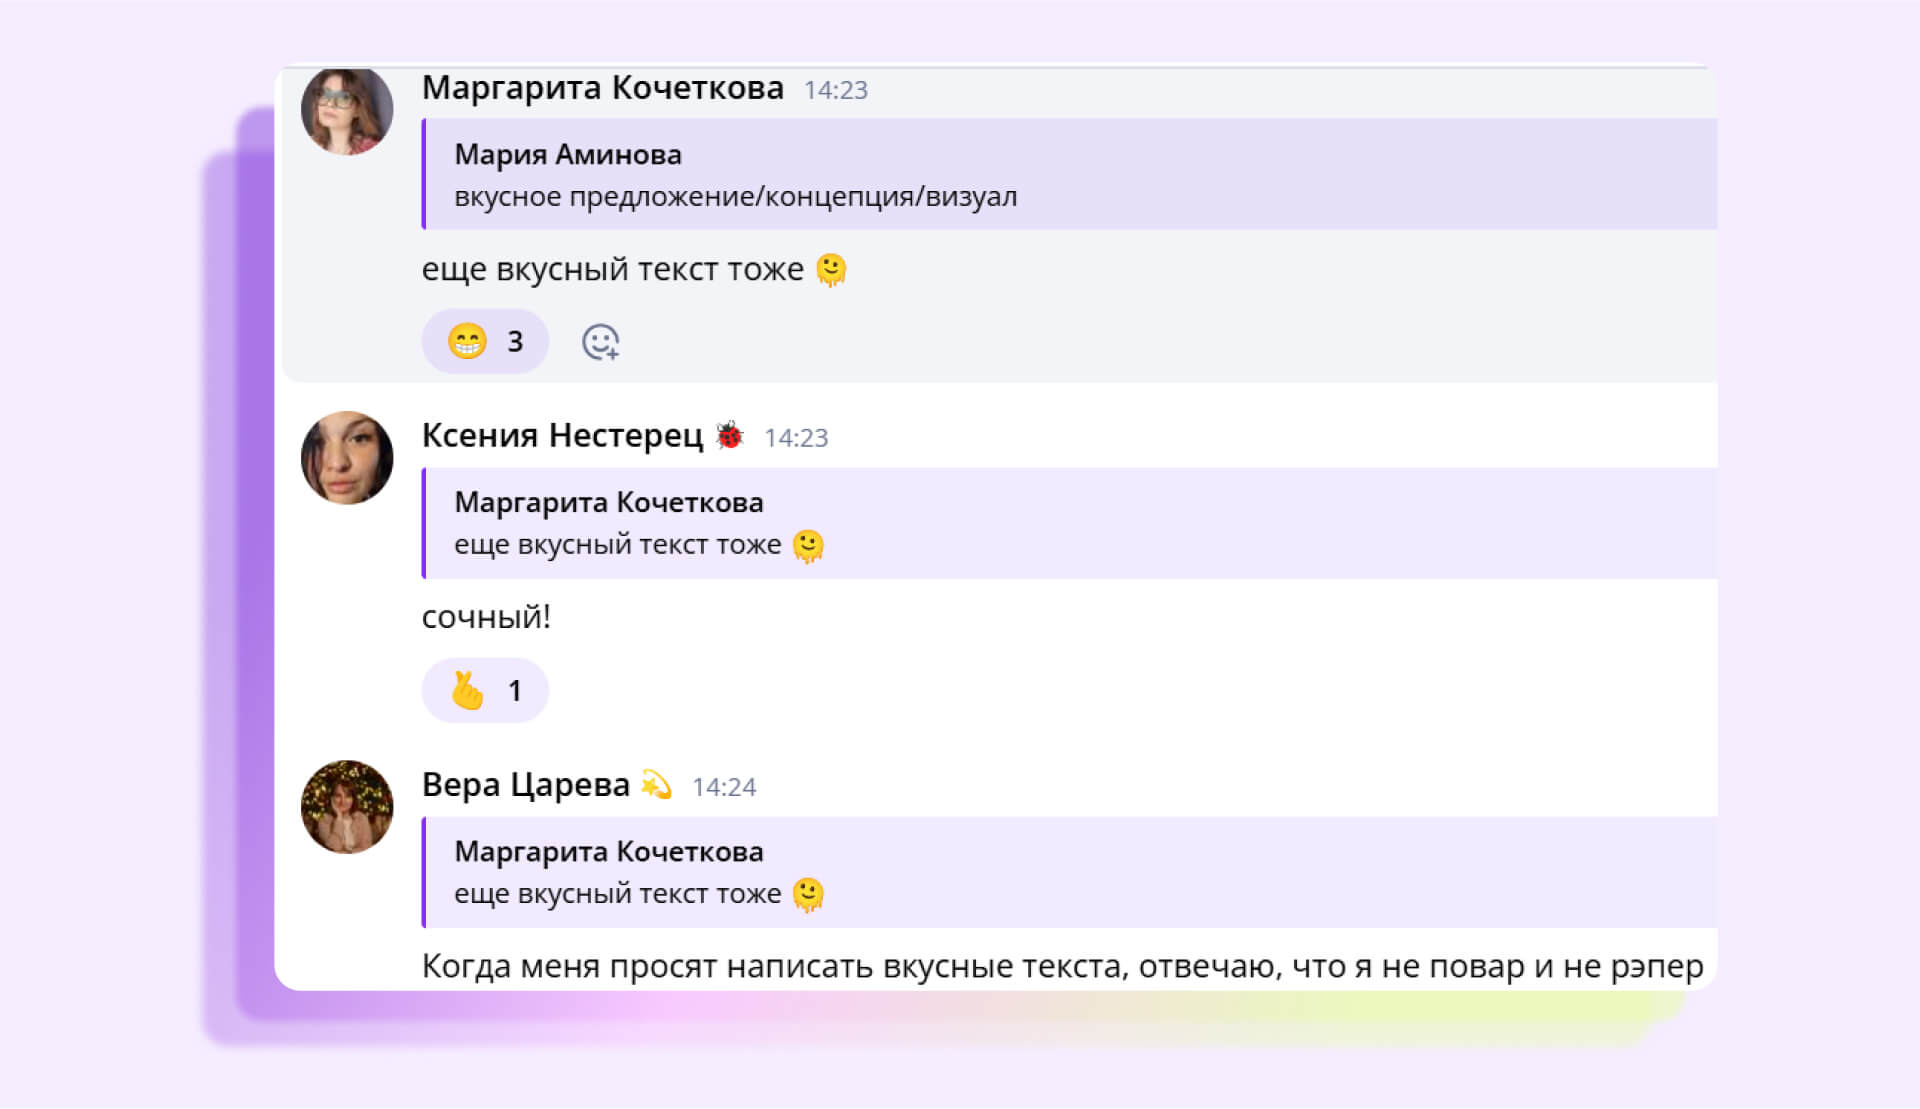Click the message text "сочный!"
The width and height of the screenshot is (1920, 1109).
[x=486, y=617]
